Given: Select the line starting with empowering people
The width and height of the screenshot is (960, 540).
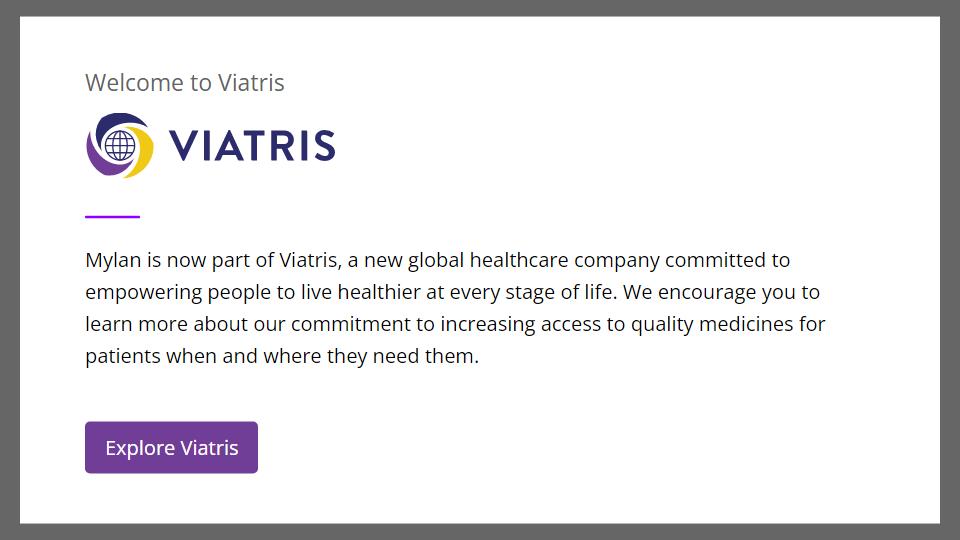Looking at the screenshot, I should [x=452, y=293].
